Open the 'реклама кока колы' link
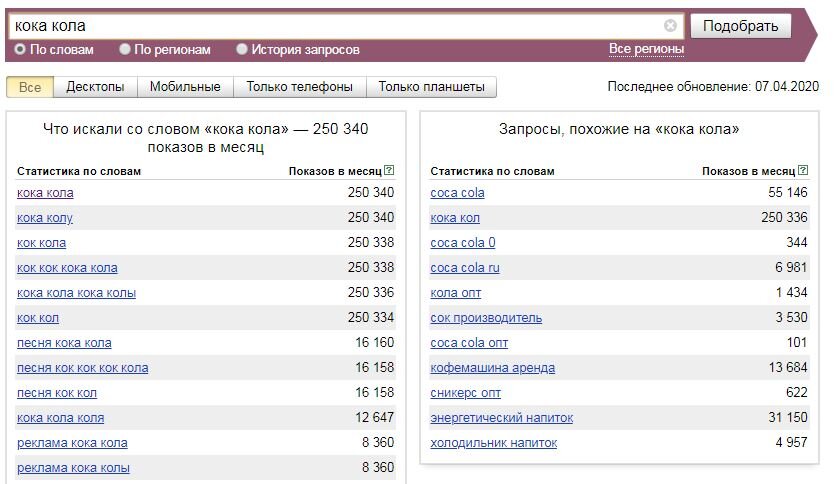The width and height of the screenshot is (839, 484). click(x=73, y=468)
